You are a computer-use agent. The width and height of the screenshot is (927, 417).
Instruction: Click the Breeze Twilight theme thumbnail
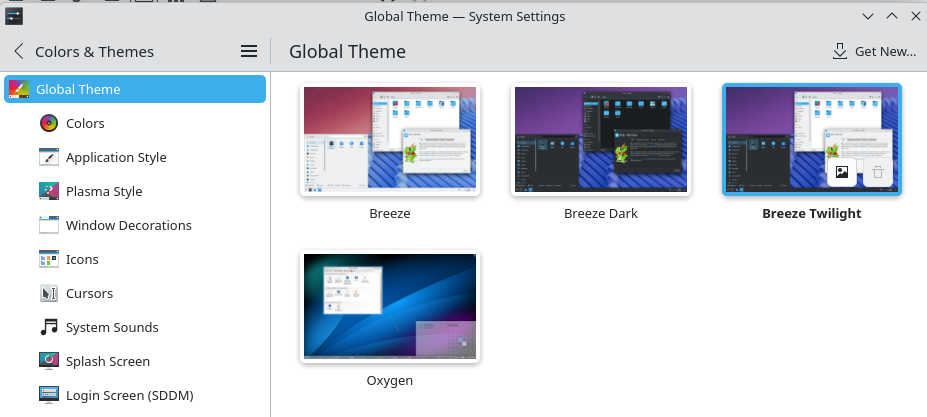pos(812,140)
